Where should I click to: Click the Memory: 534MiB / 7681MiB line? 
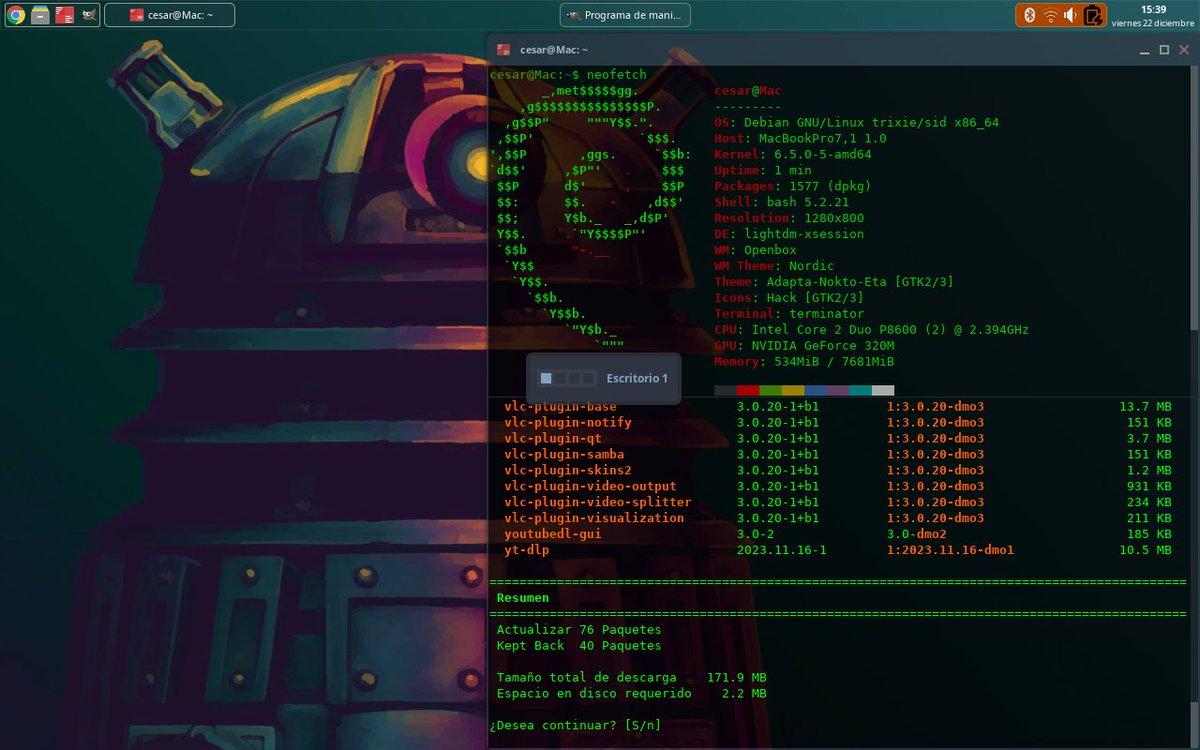(804, 363)
